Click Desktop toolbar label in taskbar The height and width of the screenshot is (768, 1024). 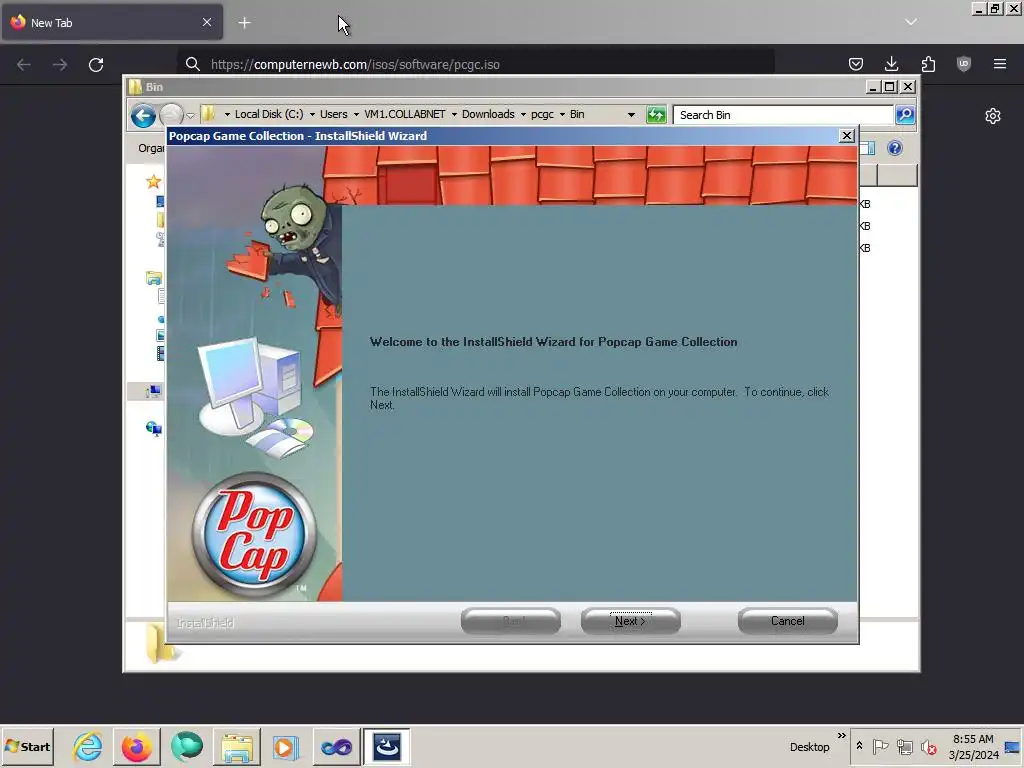[809, 747]
